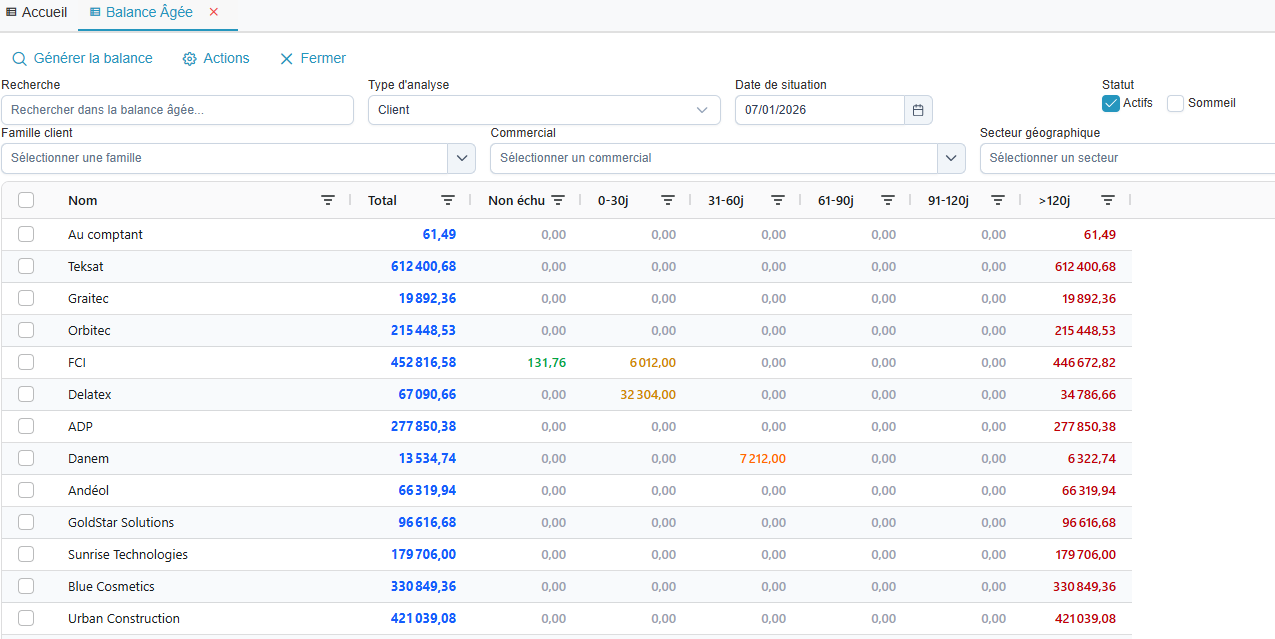Viewport: 1275px width, 639px height.
Task: Check the select-all checkbox in the table header
Action: [x=26, y=200]
